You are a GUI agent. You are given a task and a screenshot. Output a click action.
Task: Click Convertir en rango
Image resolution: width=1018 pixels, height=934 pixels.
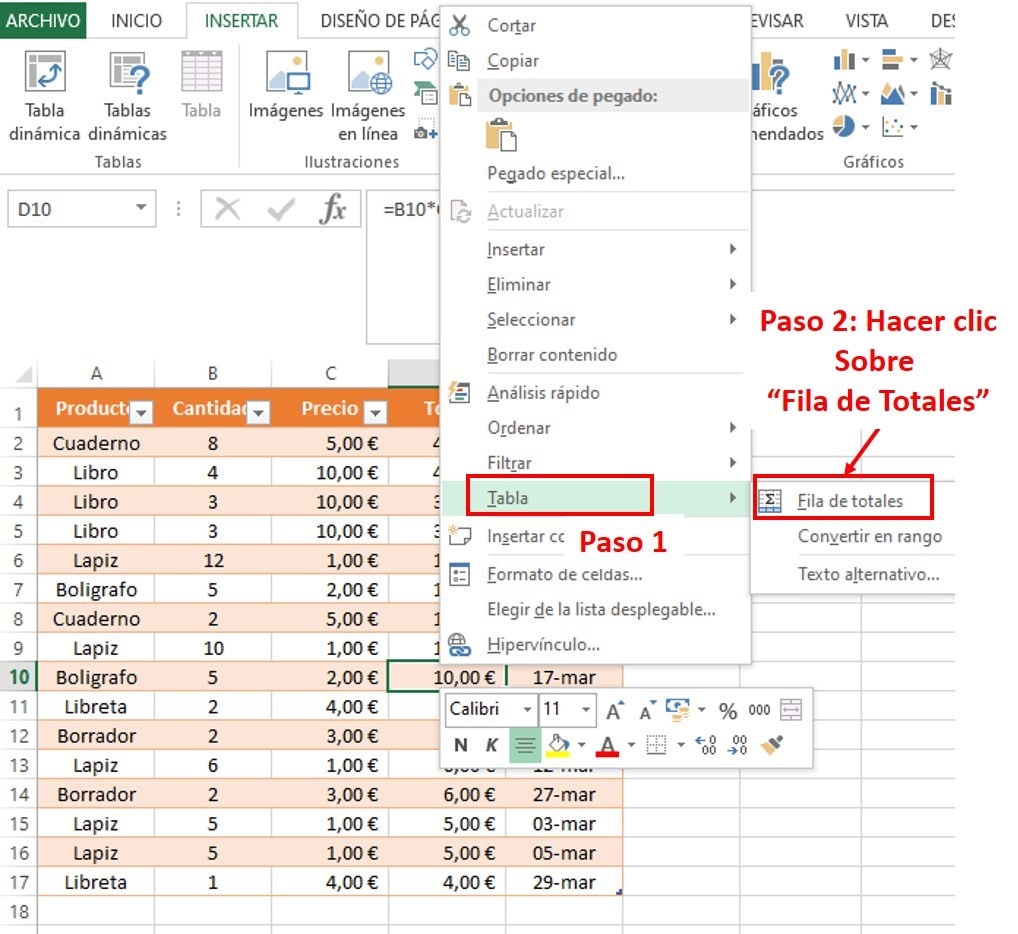coord(872,536)
